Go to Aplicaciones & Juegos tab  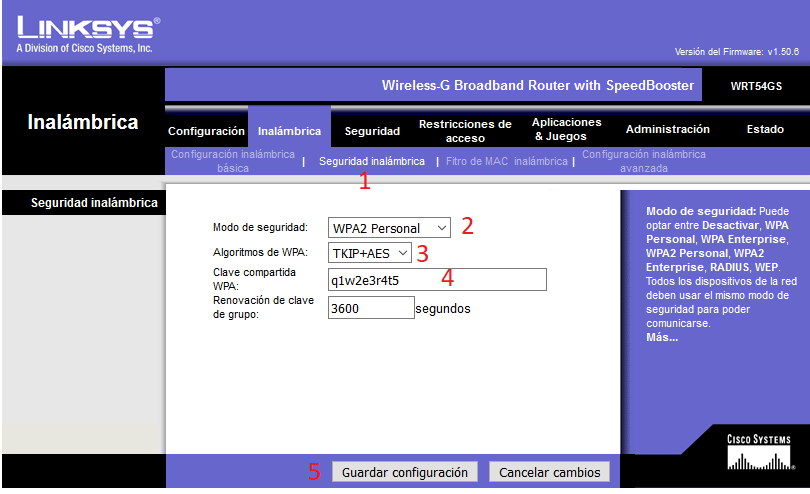566,129
